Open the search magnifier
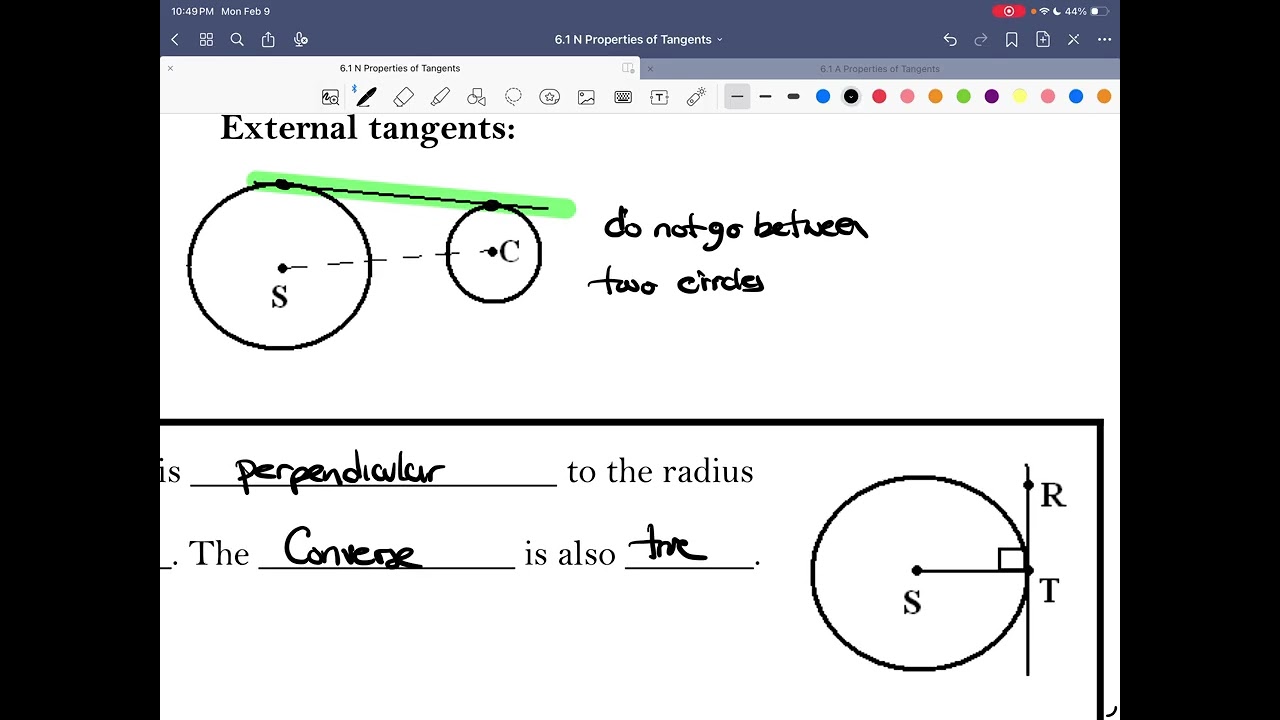Image resolution: width=1280 pixels, height=720 pixels. click(237, 40)
